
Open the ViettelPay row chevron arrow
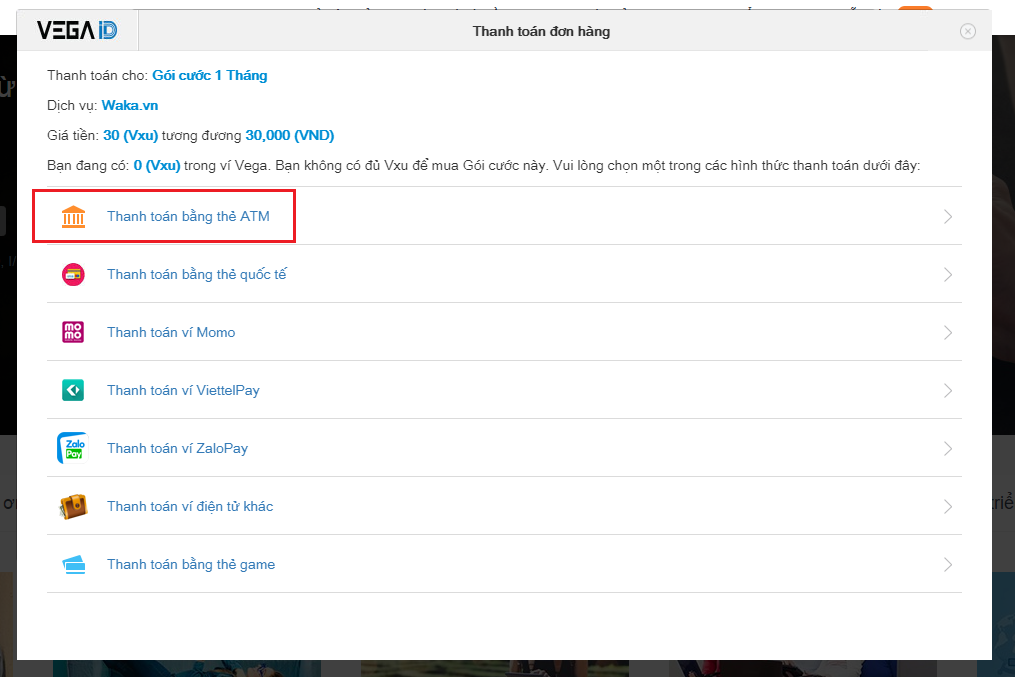[947, 391]
